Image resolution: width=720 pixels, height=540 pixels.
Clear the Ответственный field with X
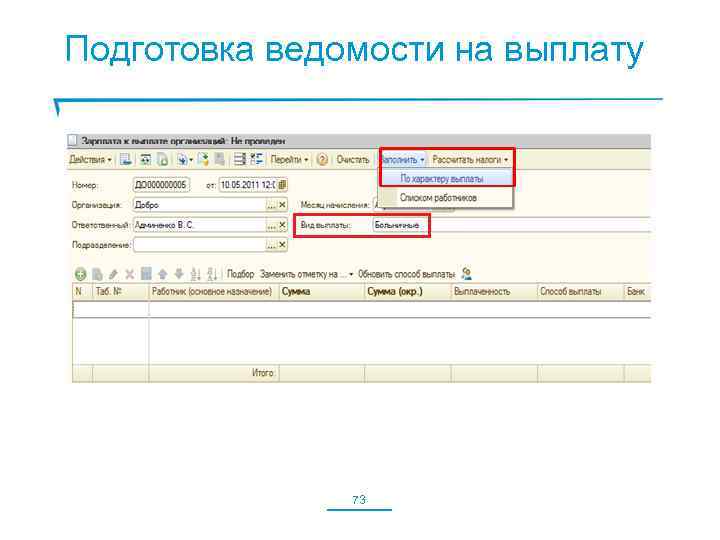282,225
